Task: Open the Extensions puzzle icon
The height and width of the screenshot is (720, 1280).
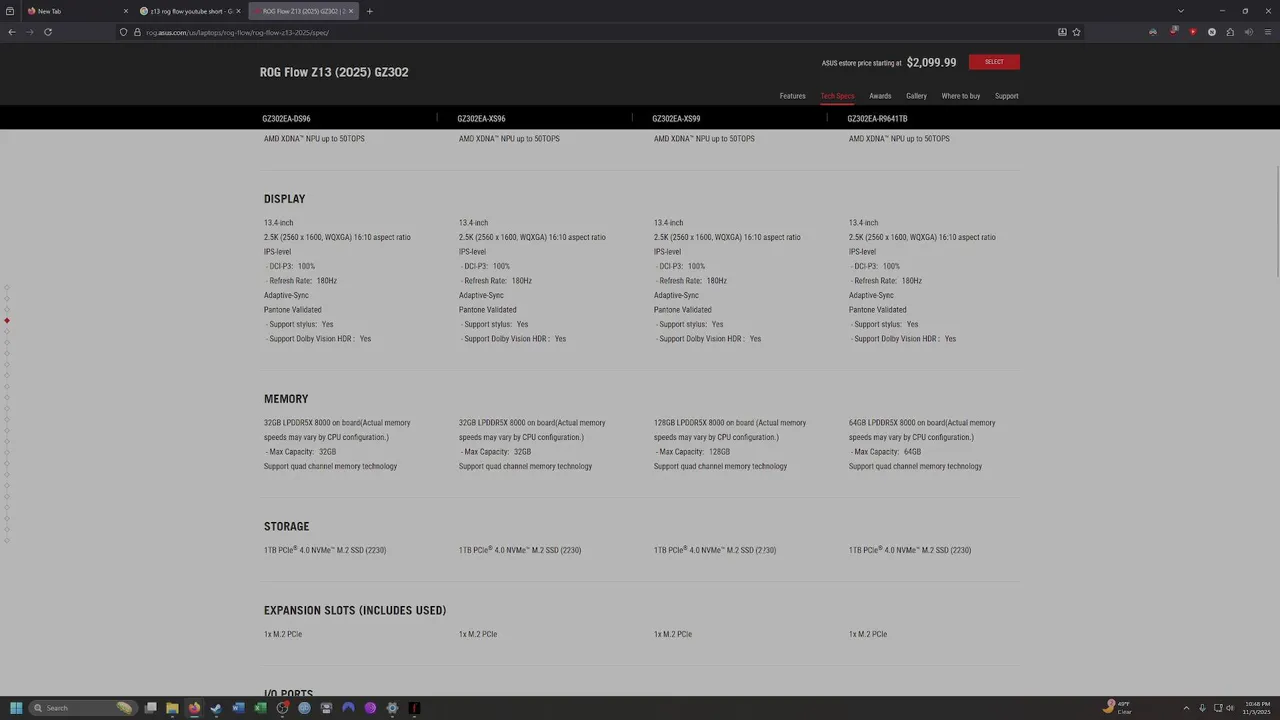Action: pyautogui.click(x=1230, y=32)
